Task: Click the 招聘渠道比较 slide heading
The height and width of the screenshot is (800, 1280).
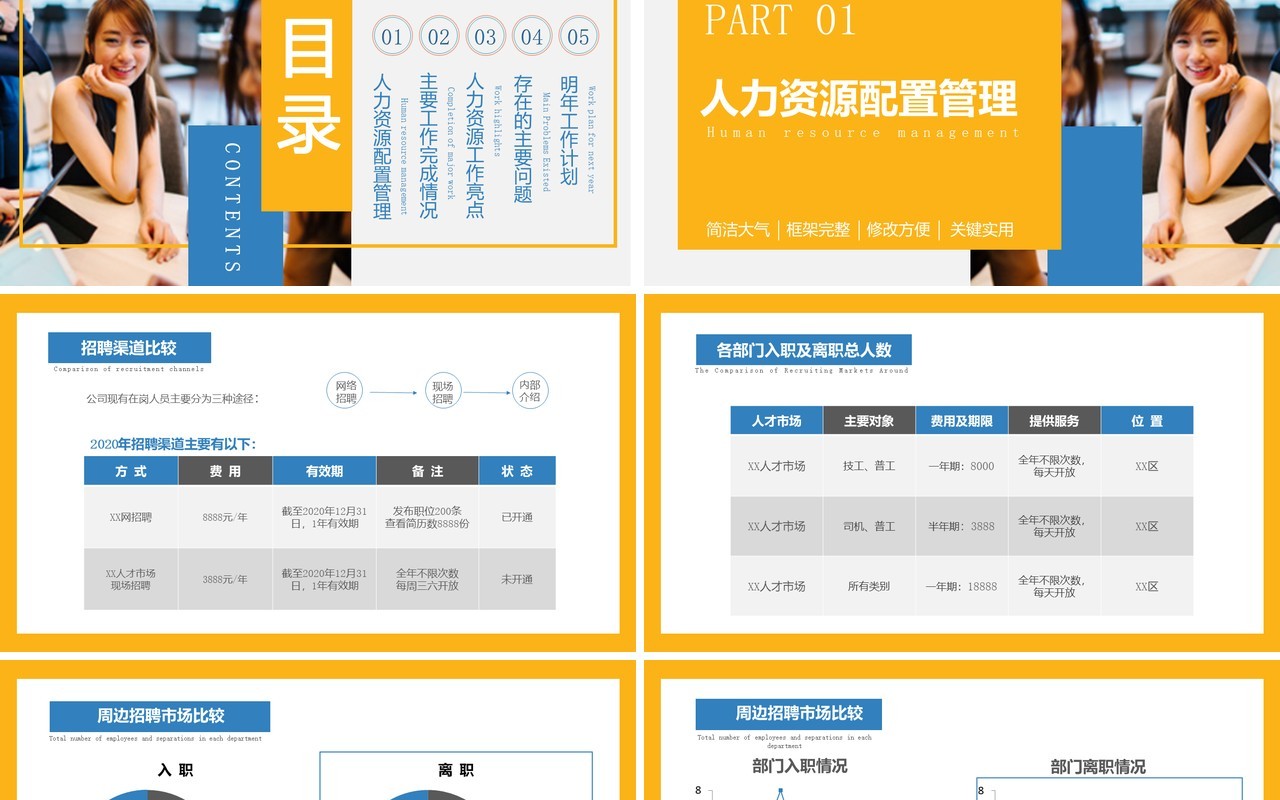Action: [129, 348]
